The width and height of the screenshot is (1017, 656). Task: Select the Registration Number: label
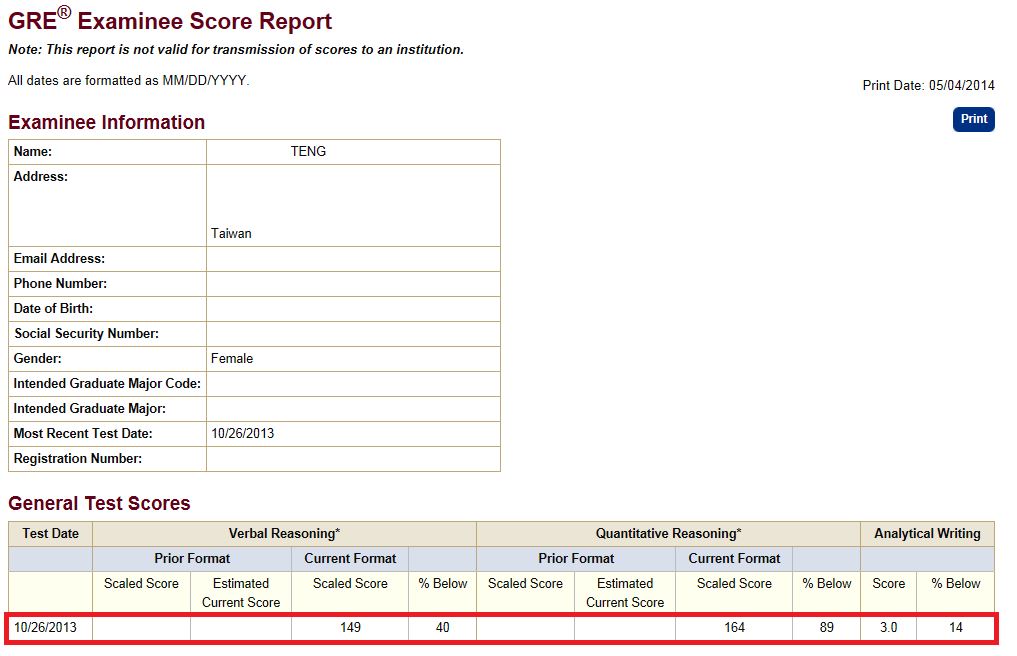(78, 458)
